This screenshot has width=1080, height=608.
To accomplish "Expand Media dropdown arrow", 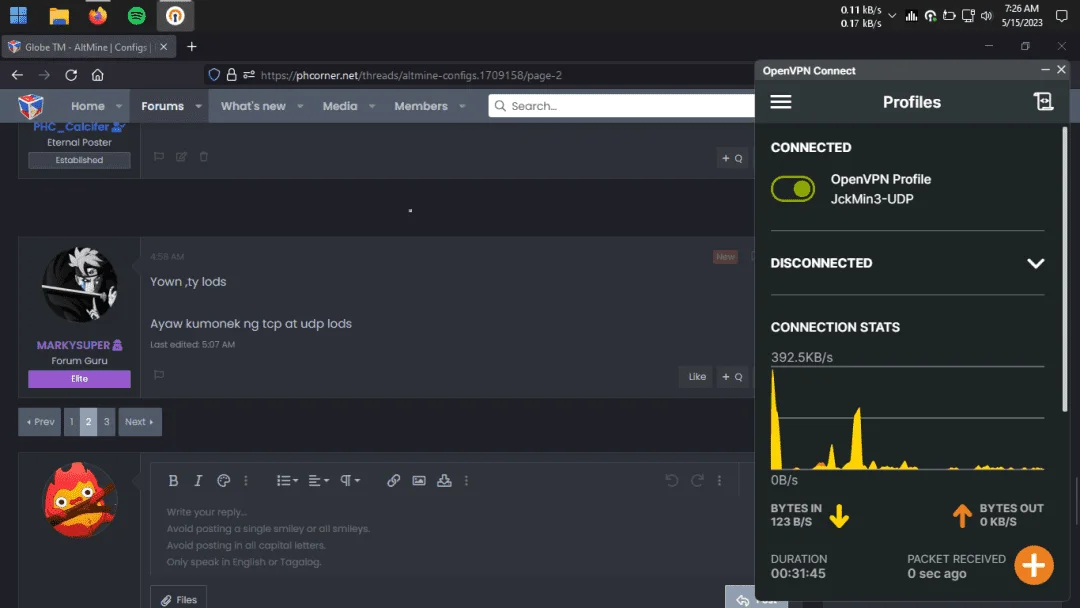I will tap(372, 106).
